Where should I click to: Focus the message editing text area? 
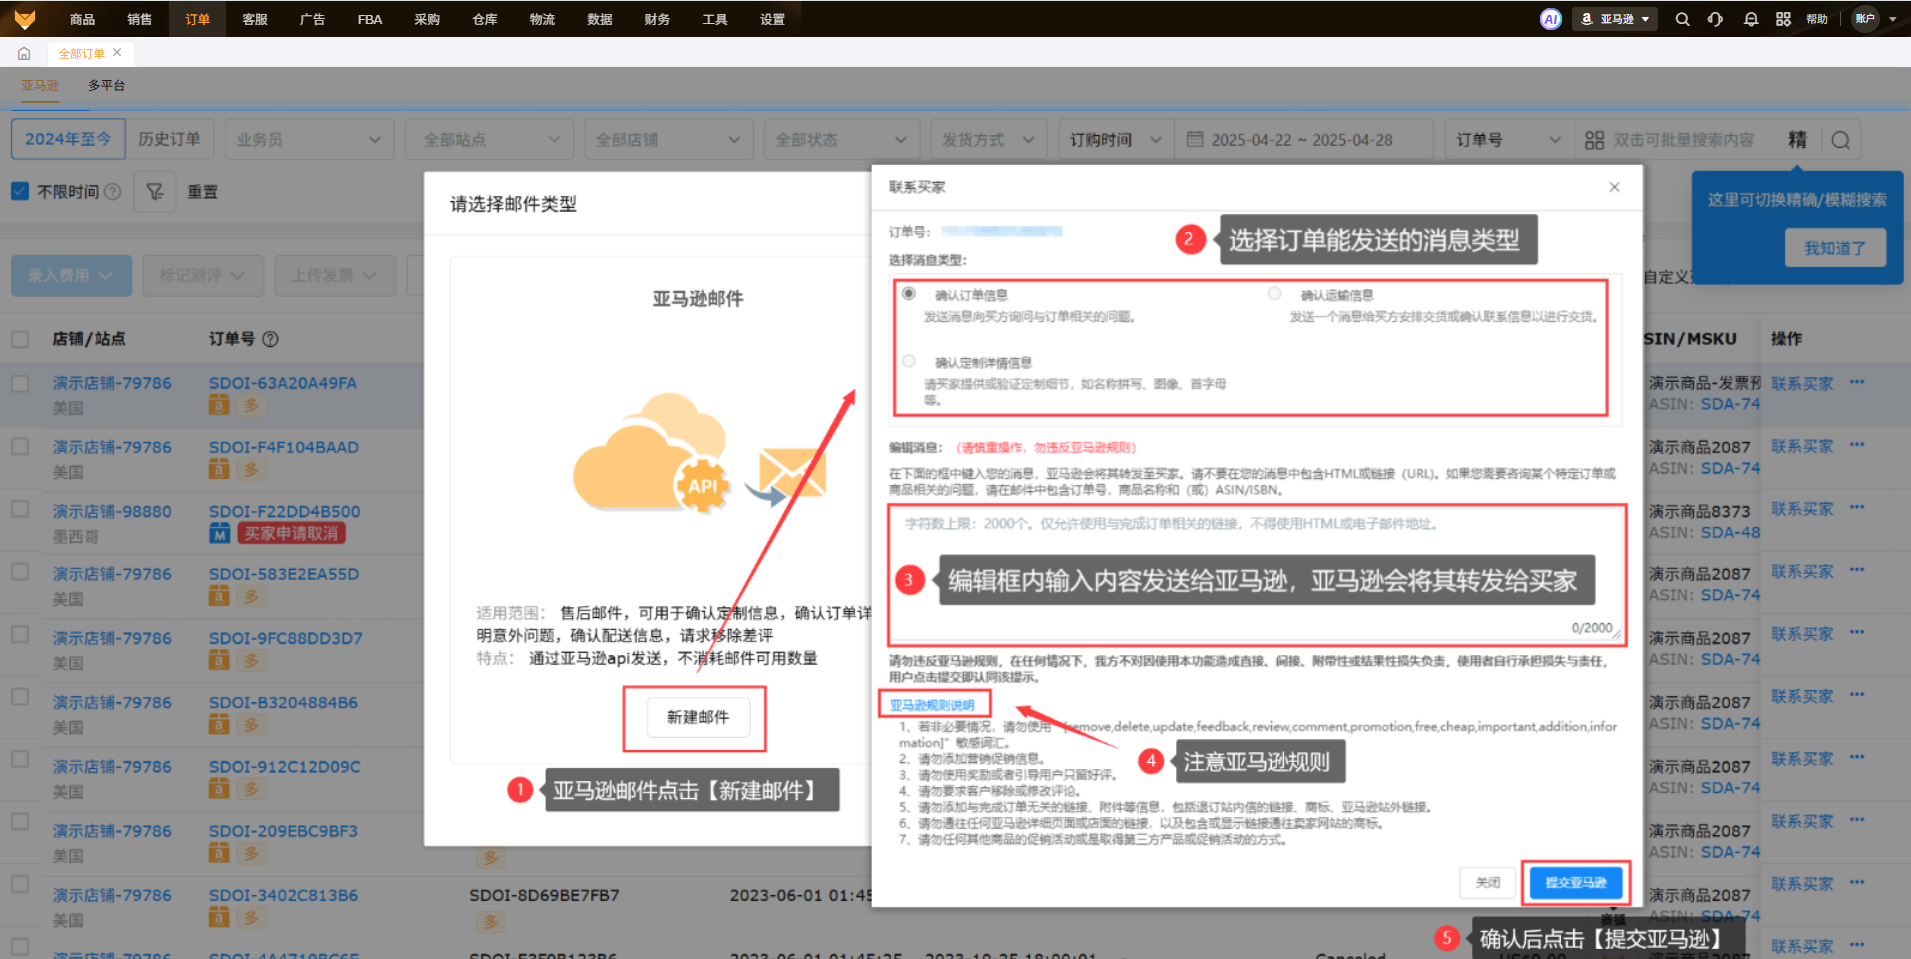[x=1256, y=575]
